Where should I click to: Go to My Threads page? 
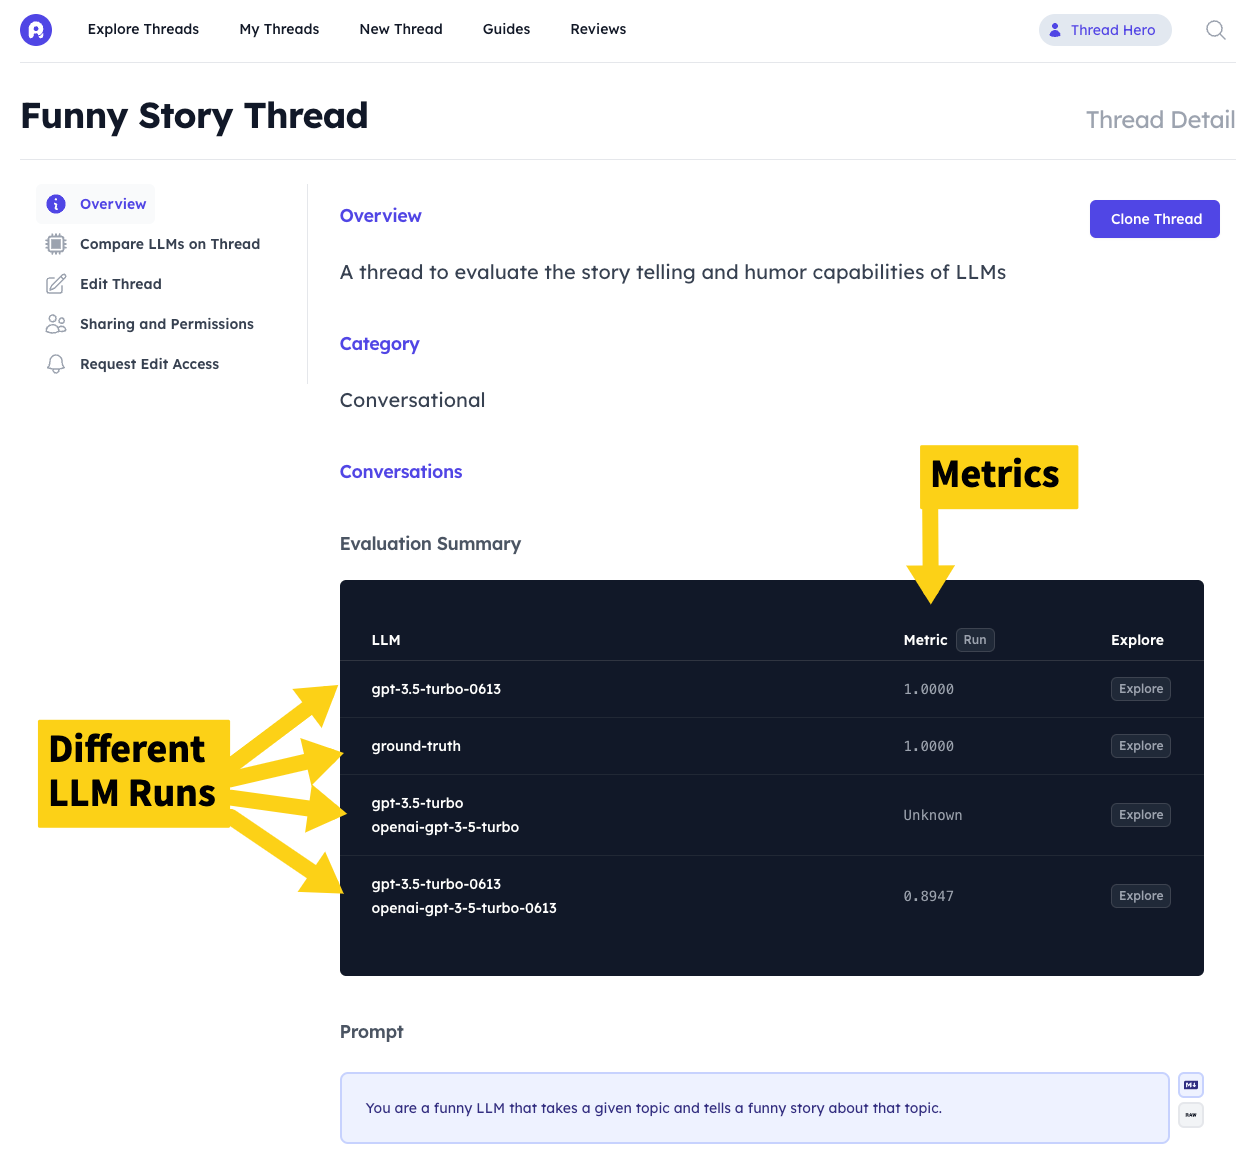(x=279, y=29)
